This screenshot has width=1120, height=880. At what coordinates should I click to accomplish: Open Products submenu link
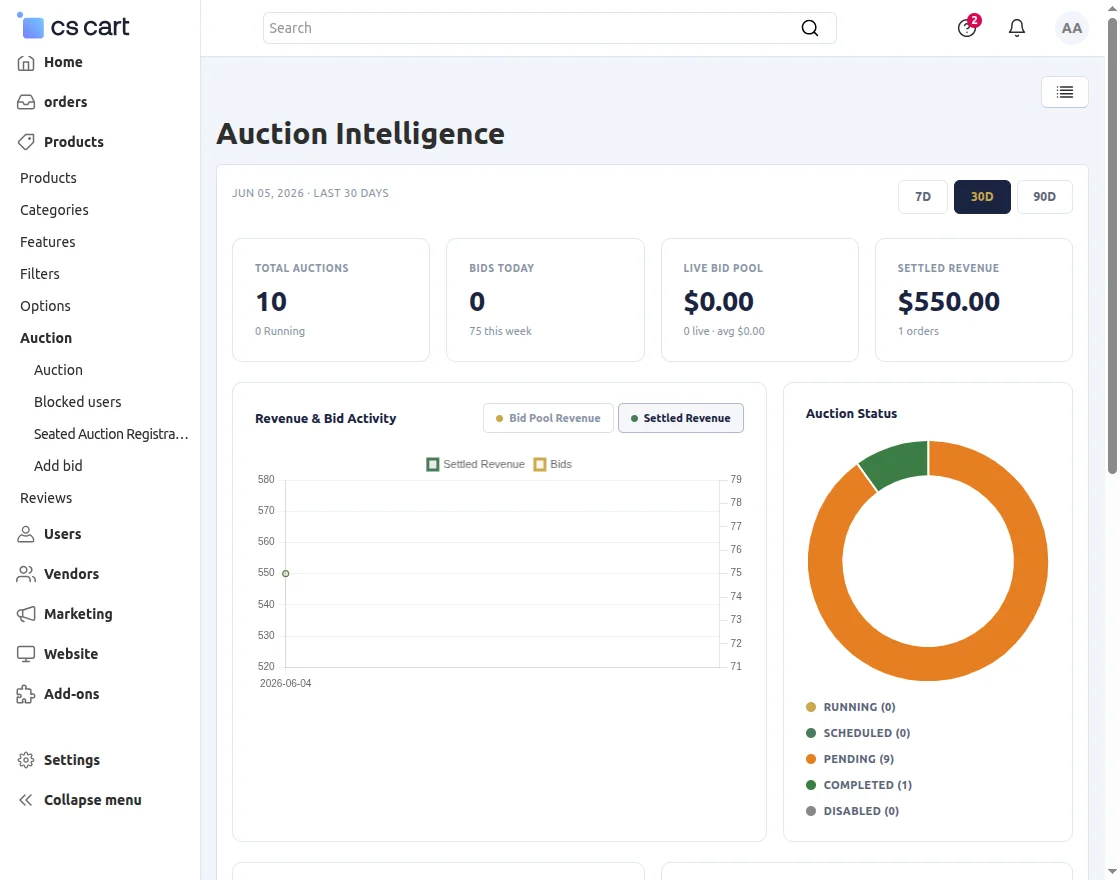pyautogui.click(x=48, y=178)
